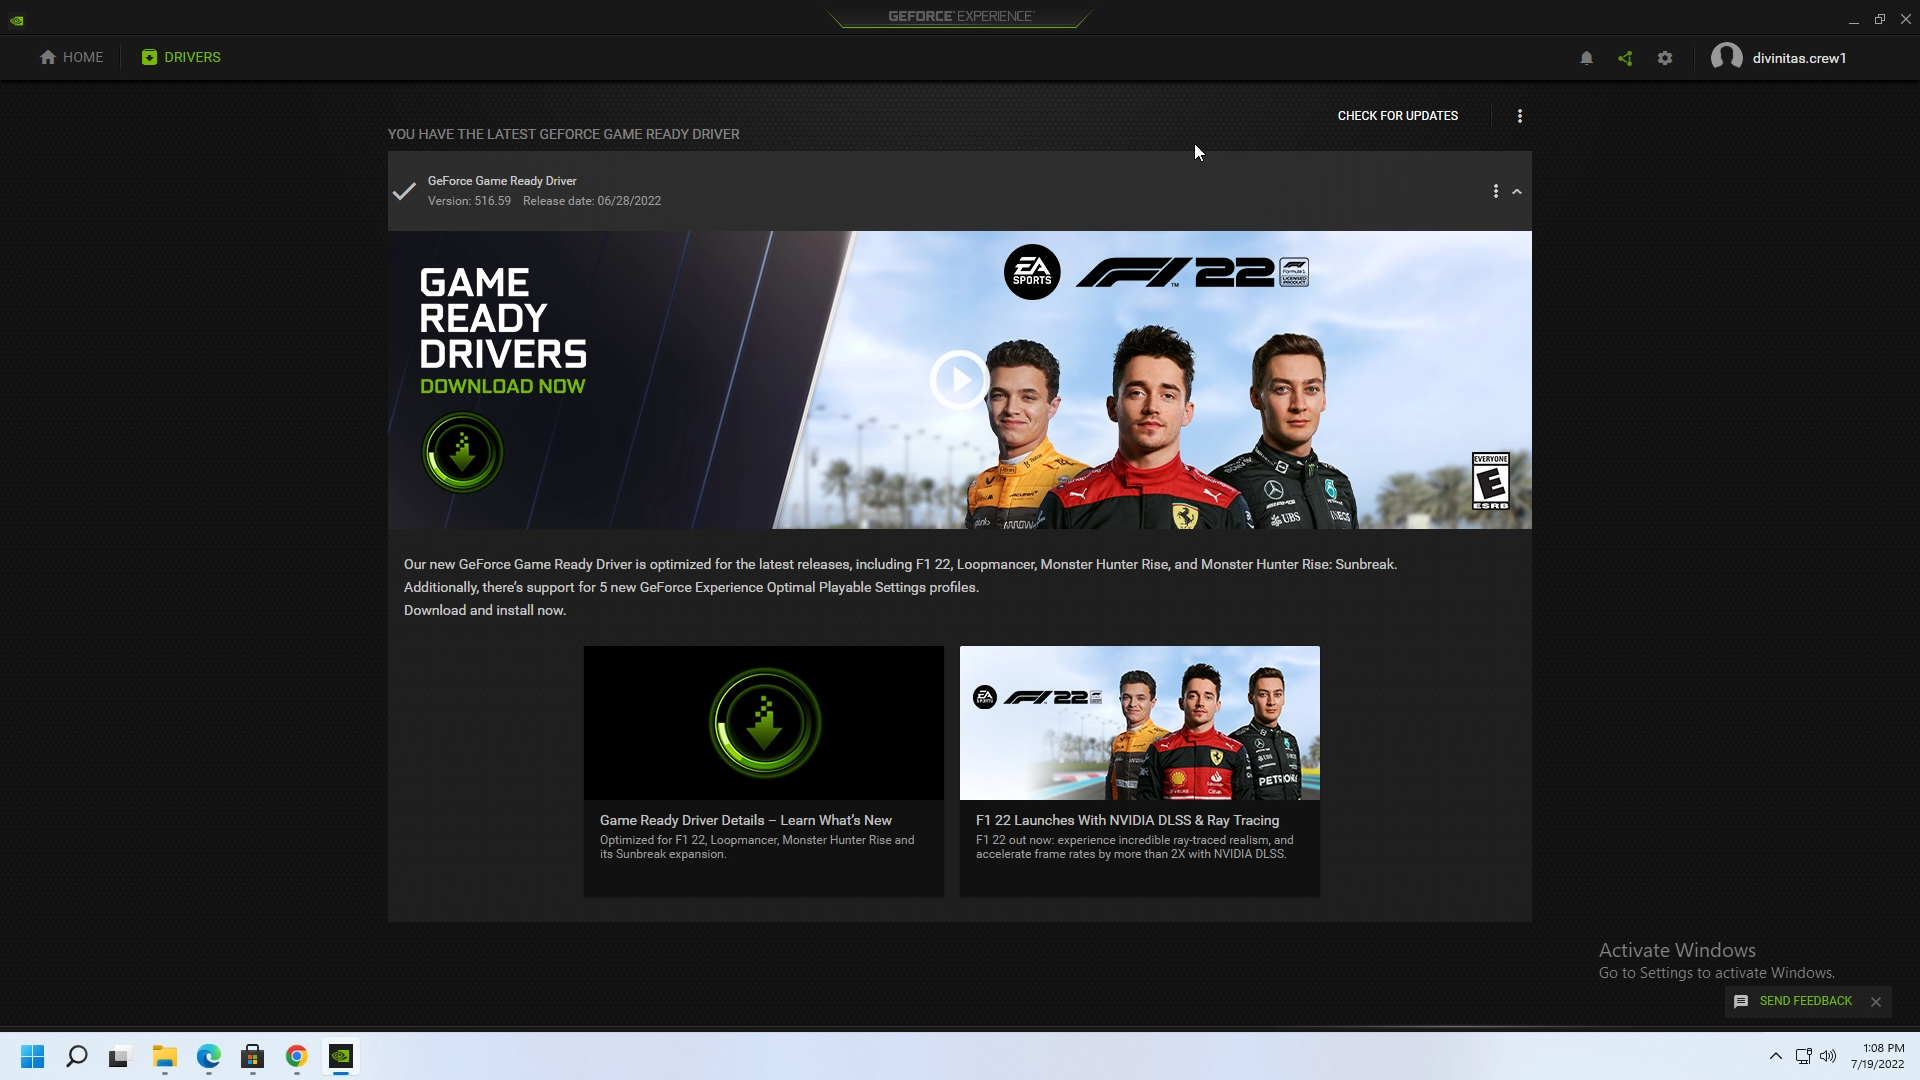Show hidden system tray icons

(1776, 1056)
